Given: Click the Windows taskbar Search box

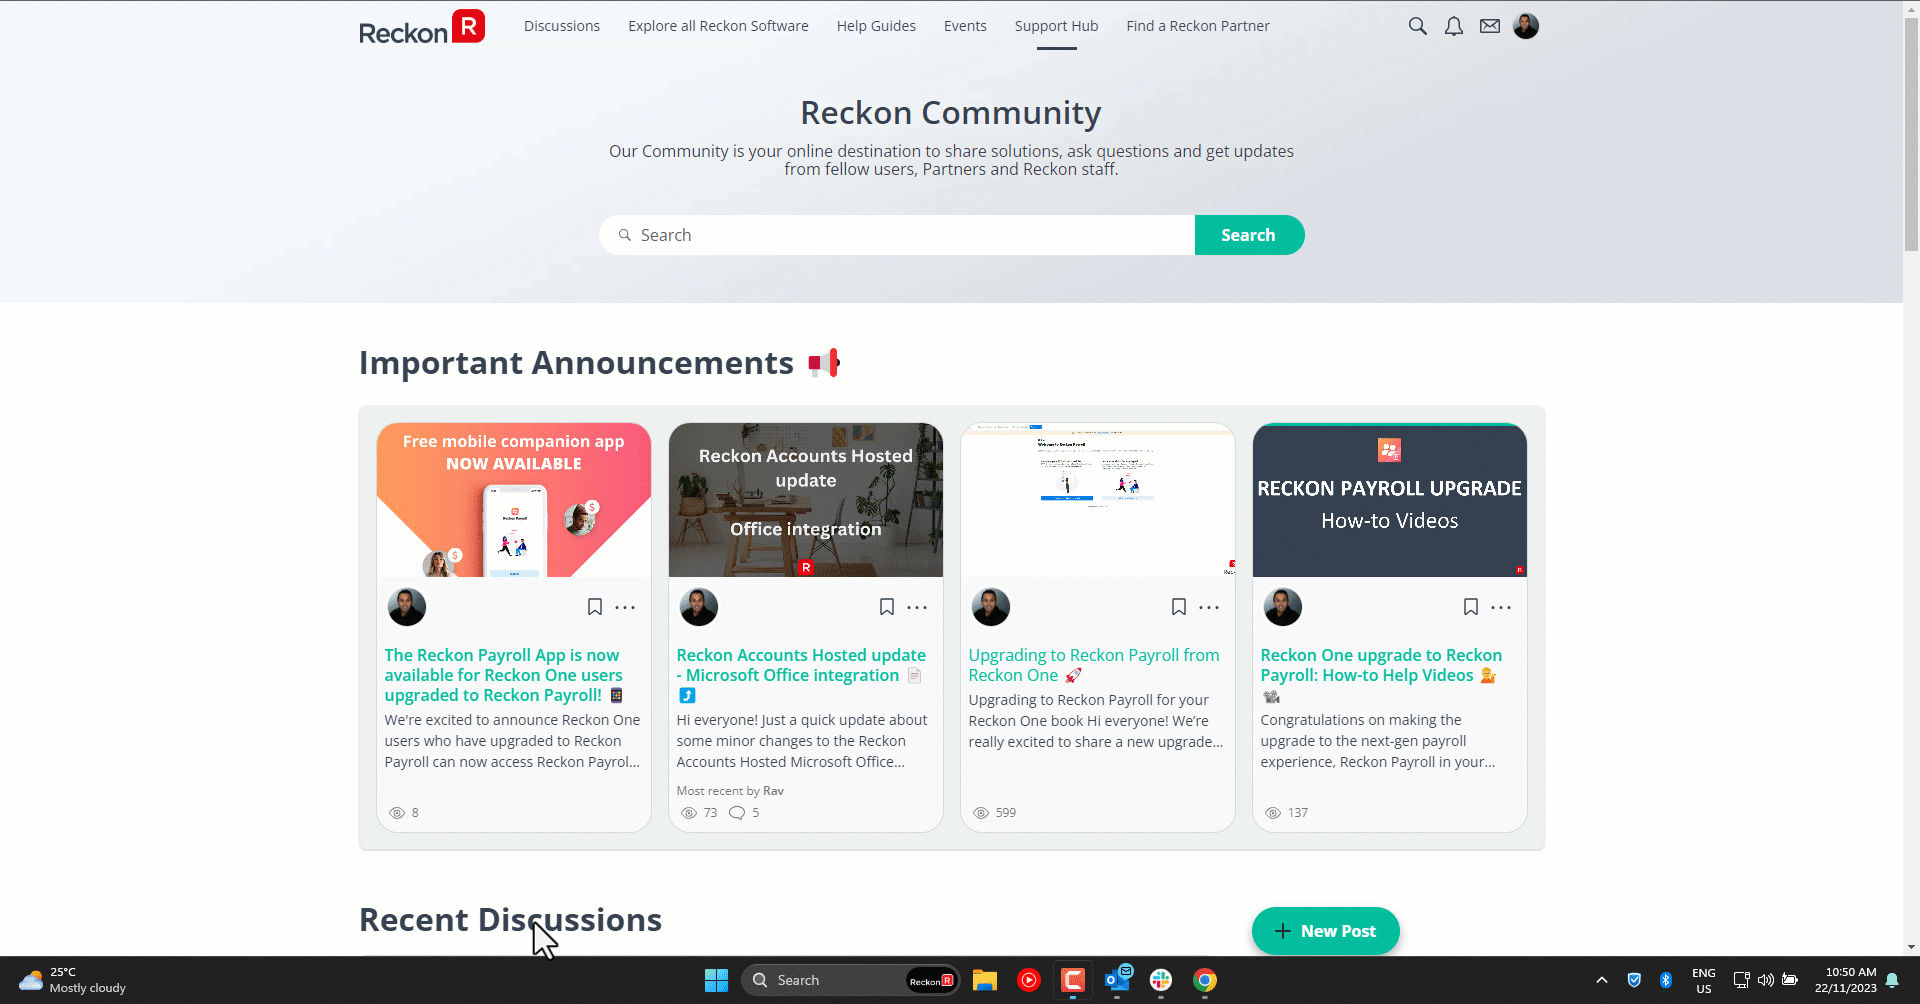Looking at the screenshot, I should (x=851, y=980).
